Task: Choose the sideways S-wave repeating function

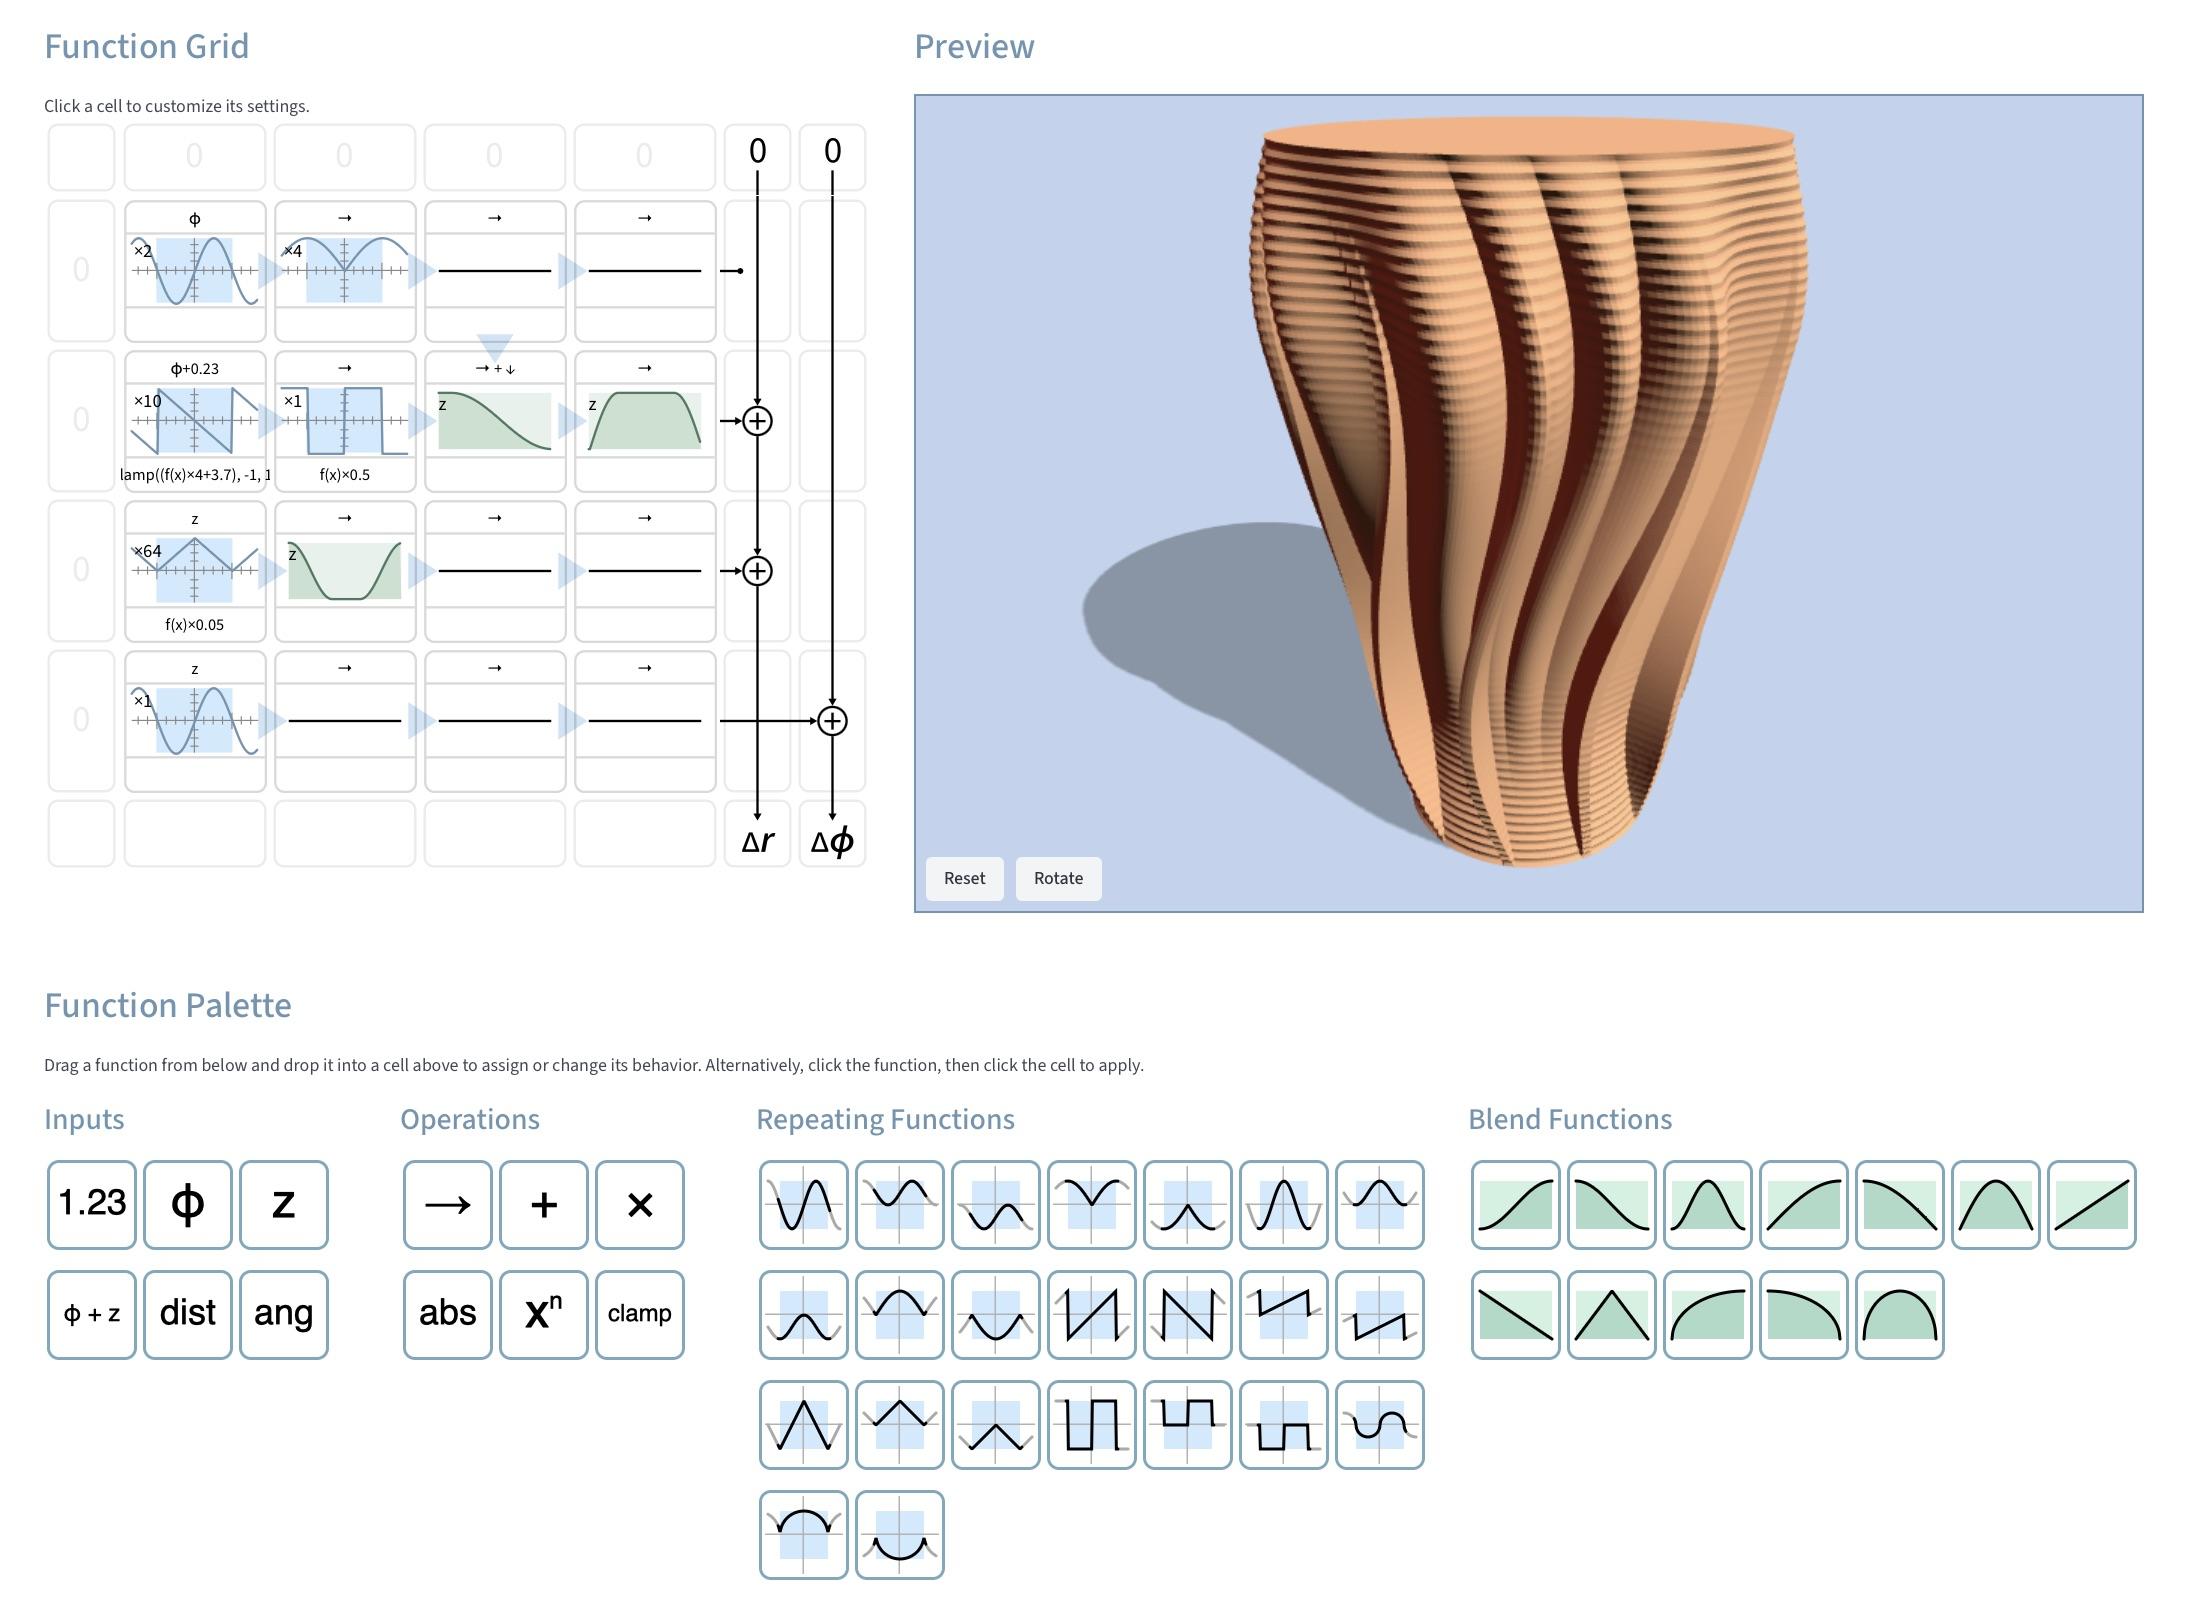Action: (1379, 1424)
